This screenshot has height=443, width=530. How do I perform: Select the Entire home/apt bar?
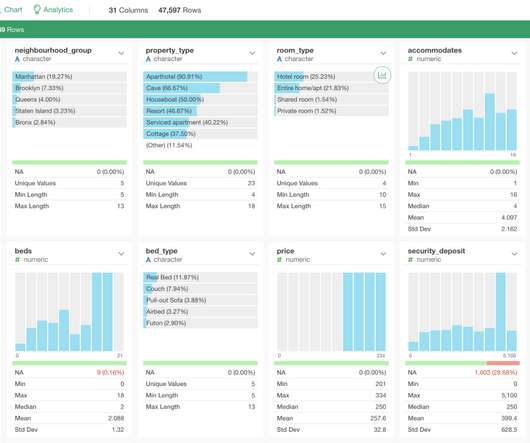pyautogui.click(x=331, y=88)
